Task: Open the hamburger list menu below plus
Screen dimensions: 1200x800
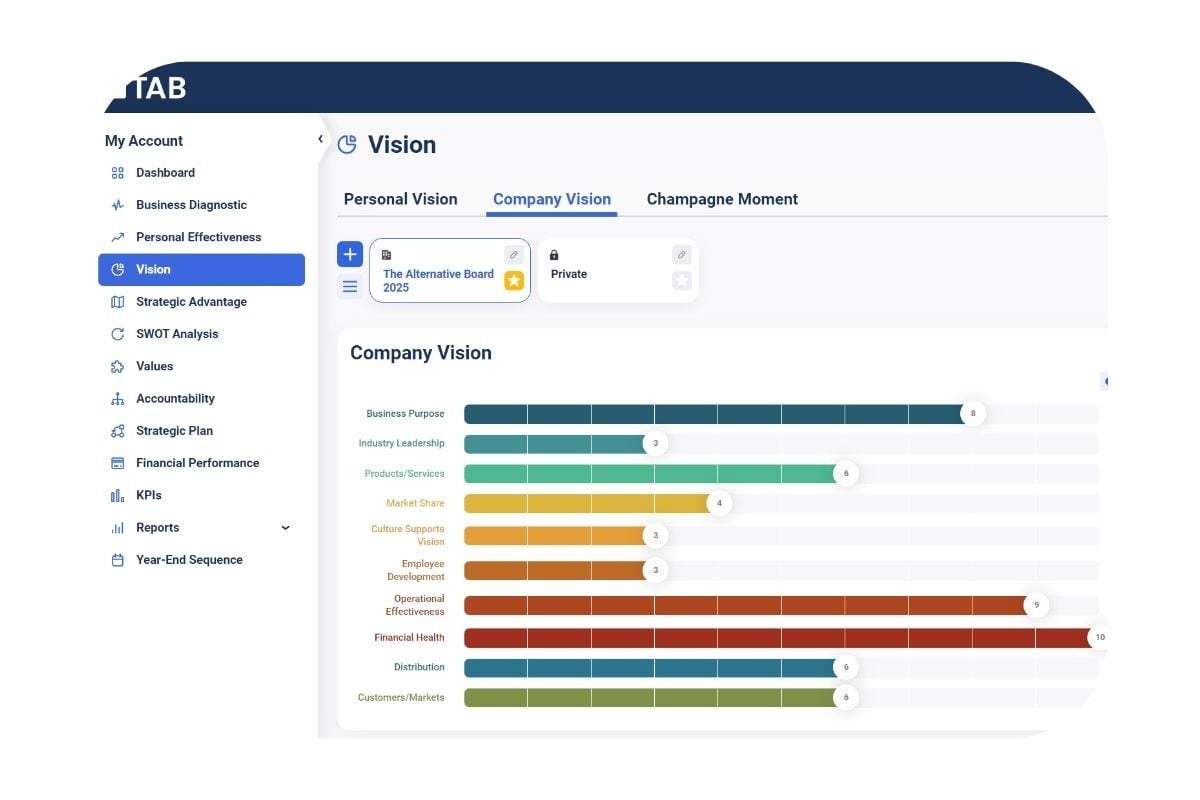Action: (x=350, y=287)
